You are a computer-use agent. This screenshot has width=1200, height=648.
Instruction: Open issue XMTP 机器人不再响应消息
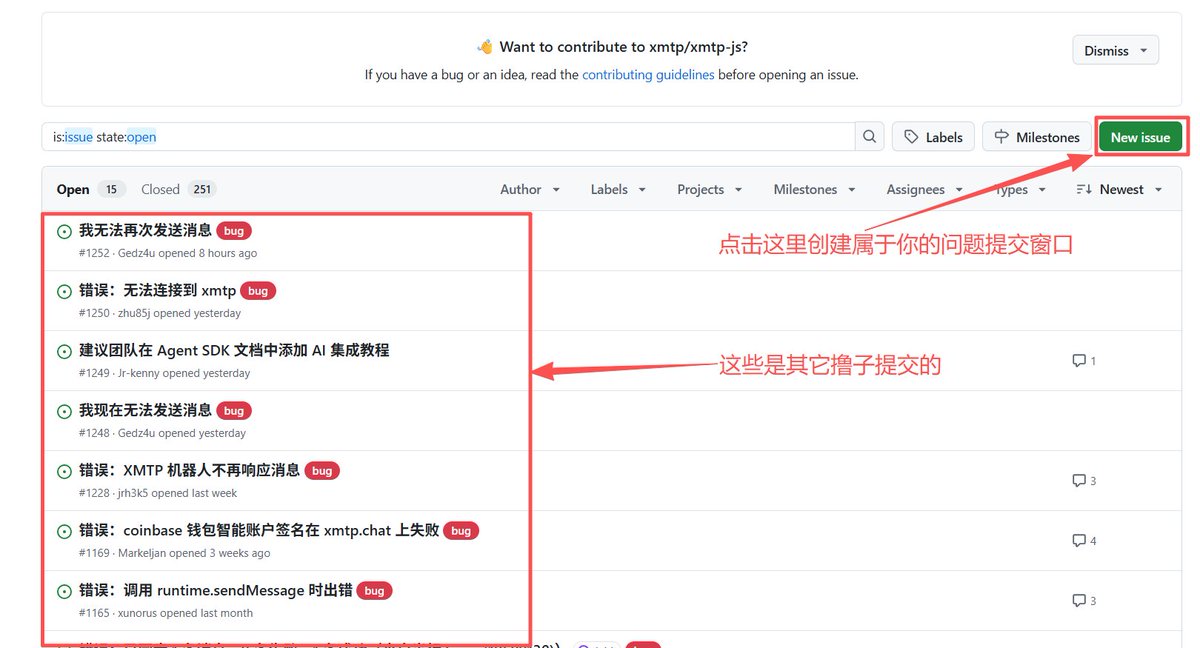pyautogui.click(x=189, y=470)
